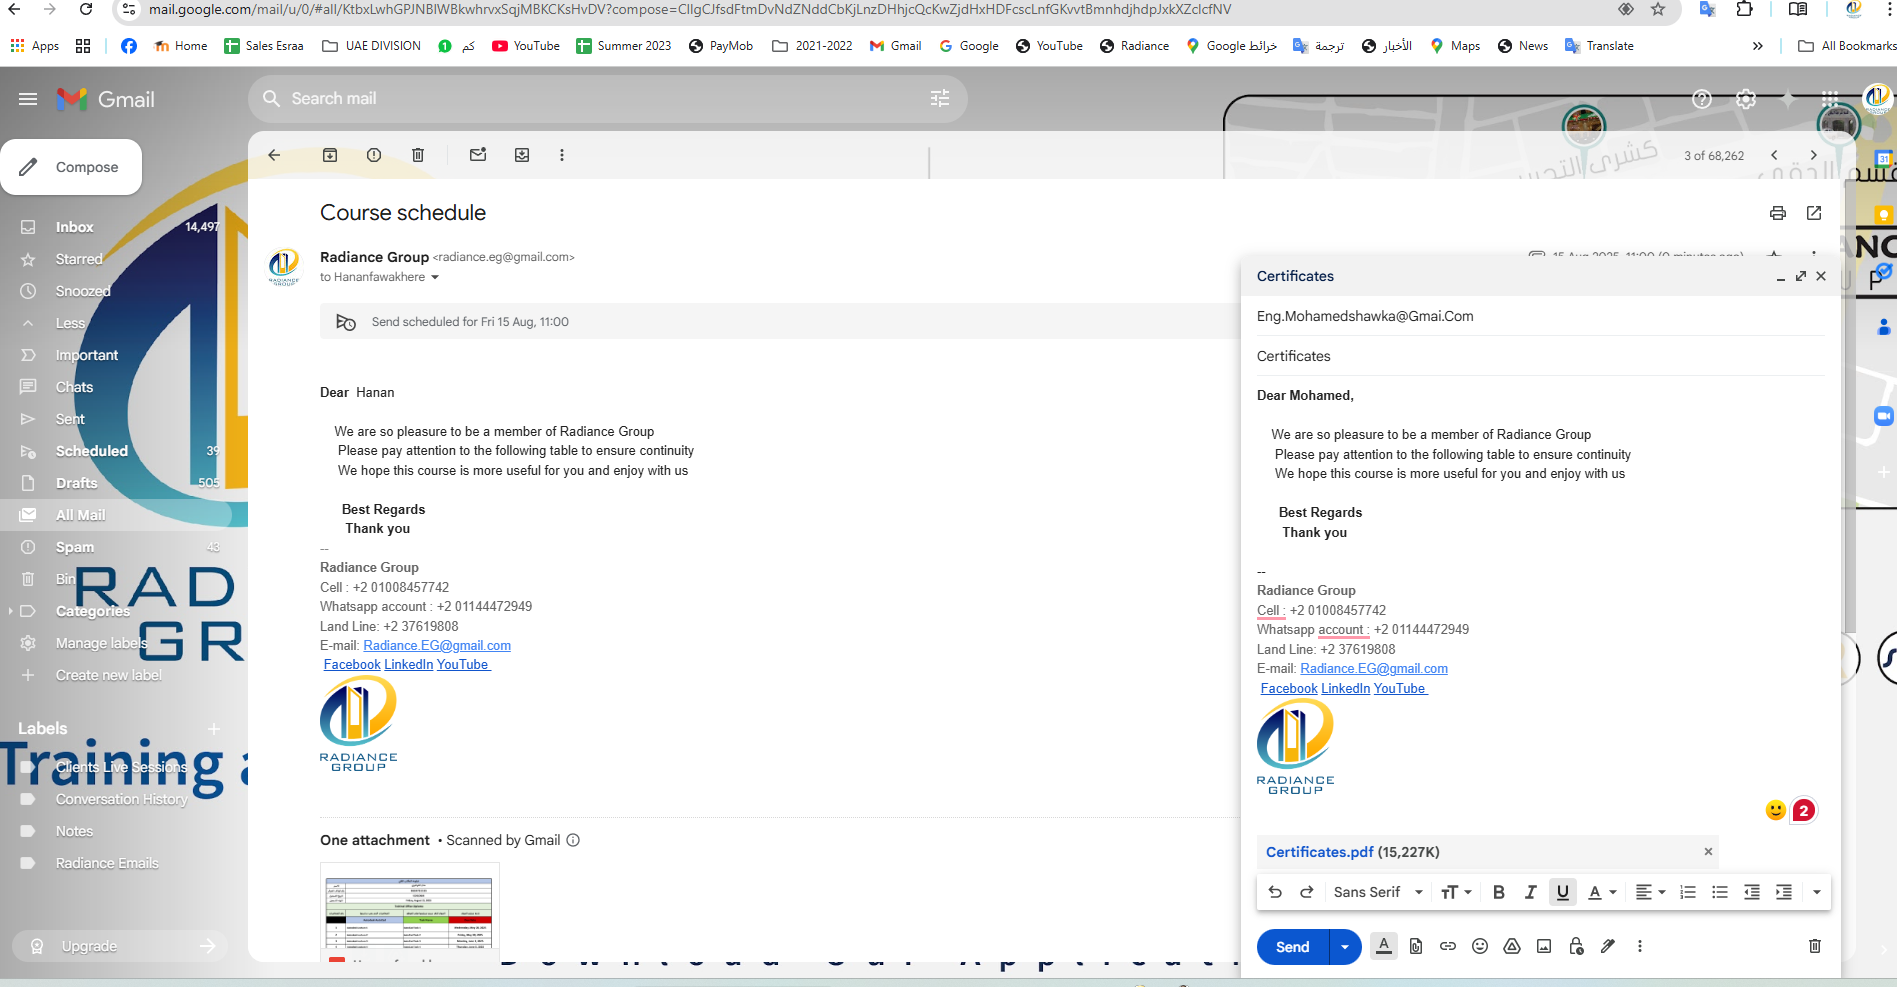Open Certificates.pdf attachment link
Viewport: 1897px width, 987px height.
tap(1319, 852)
